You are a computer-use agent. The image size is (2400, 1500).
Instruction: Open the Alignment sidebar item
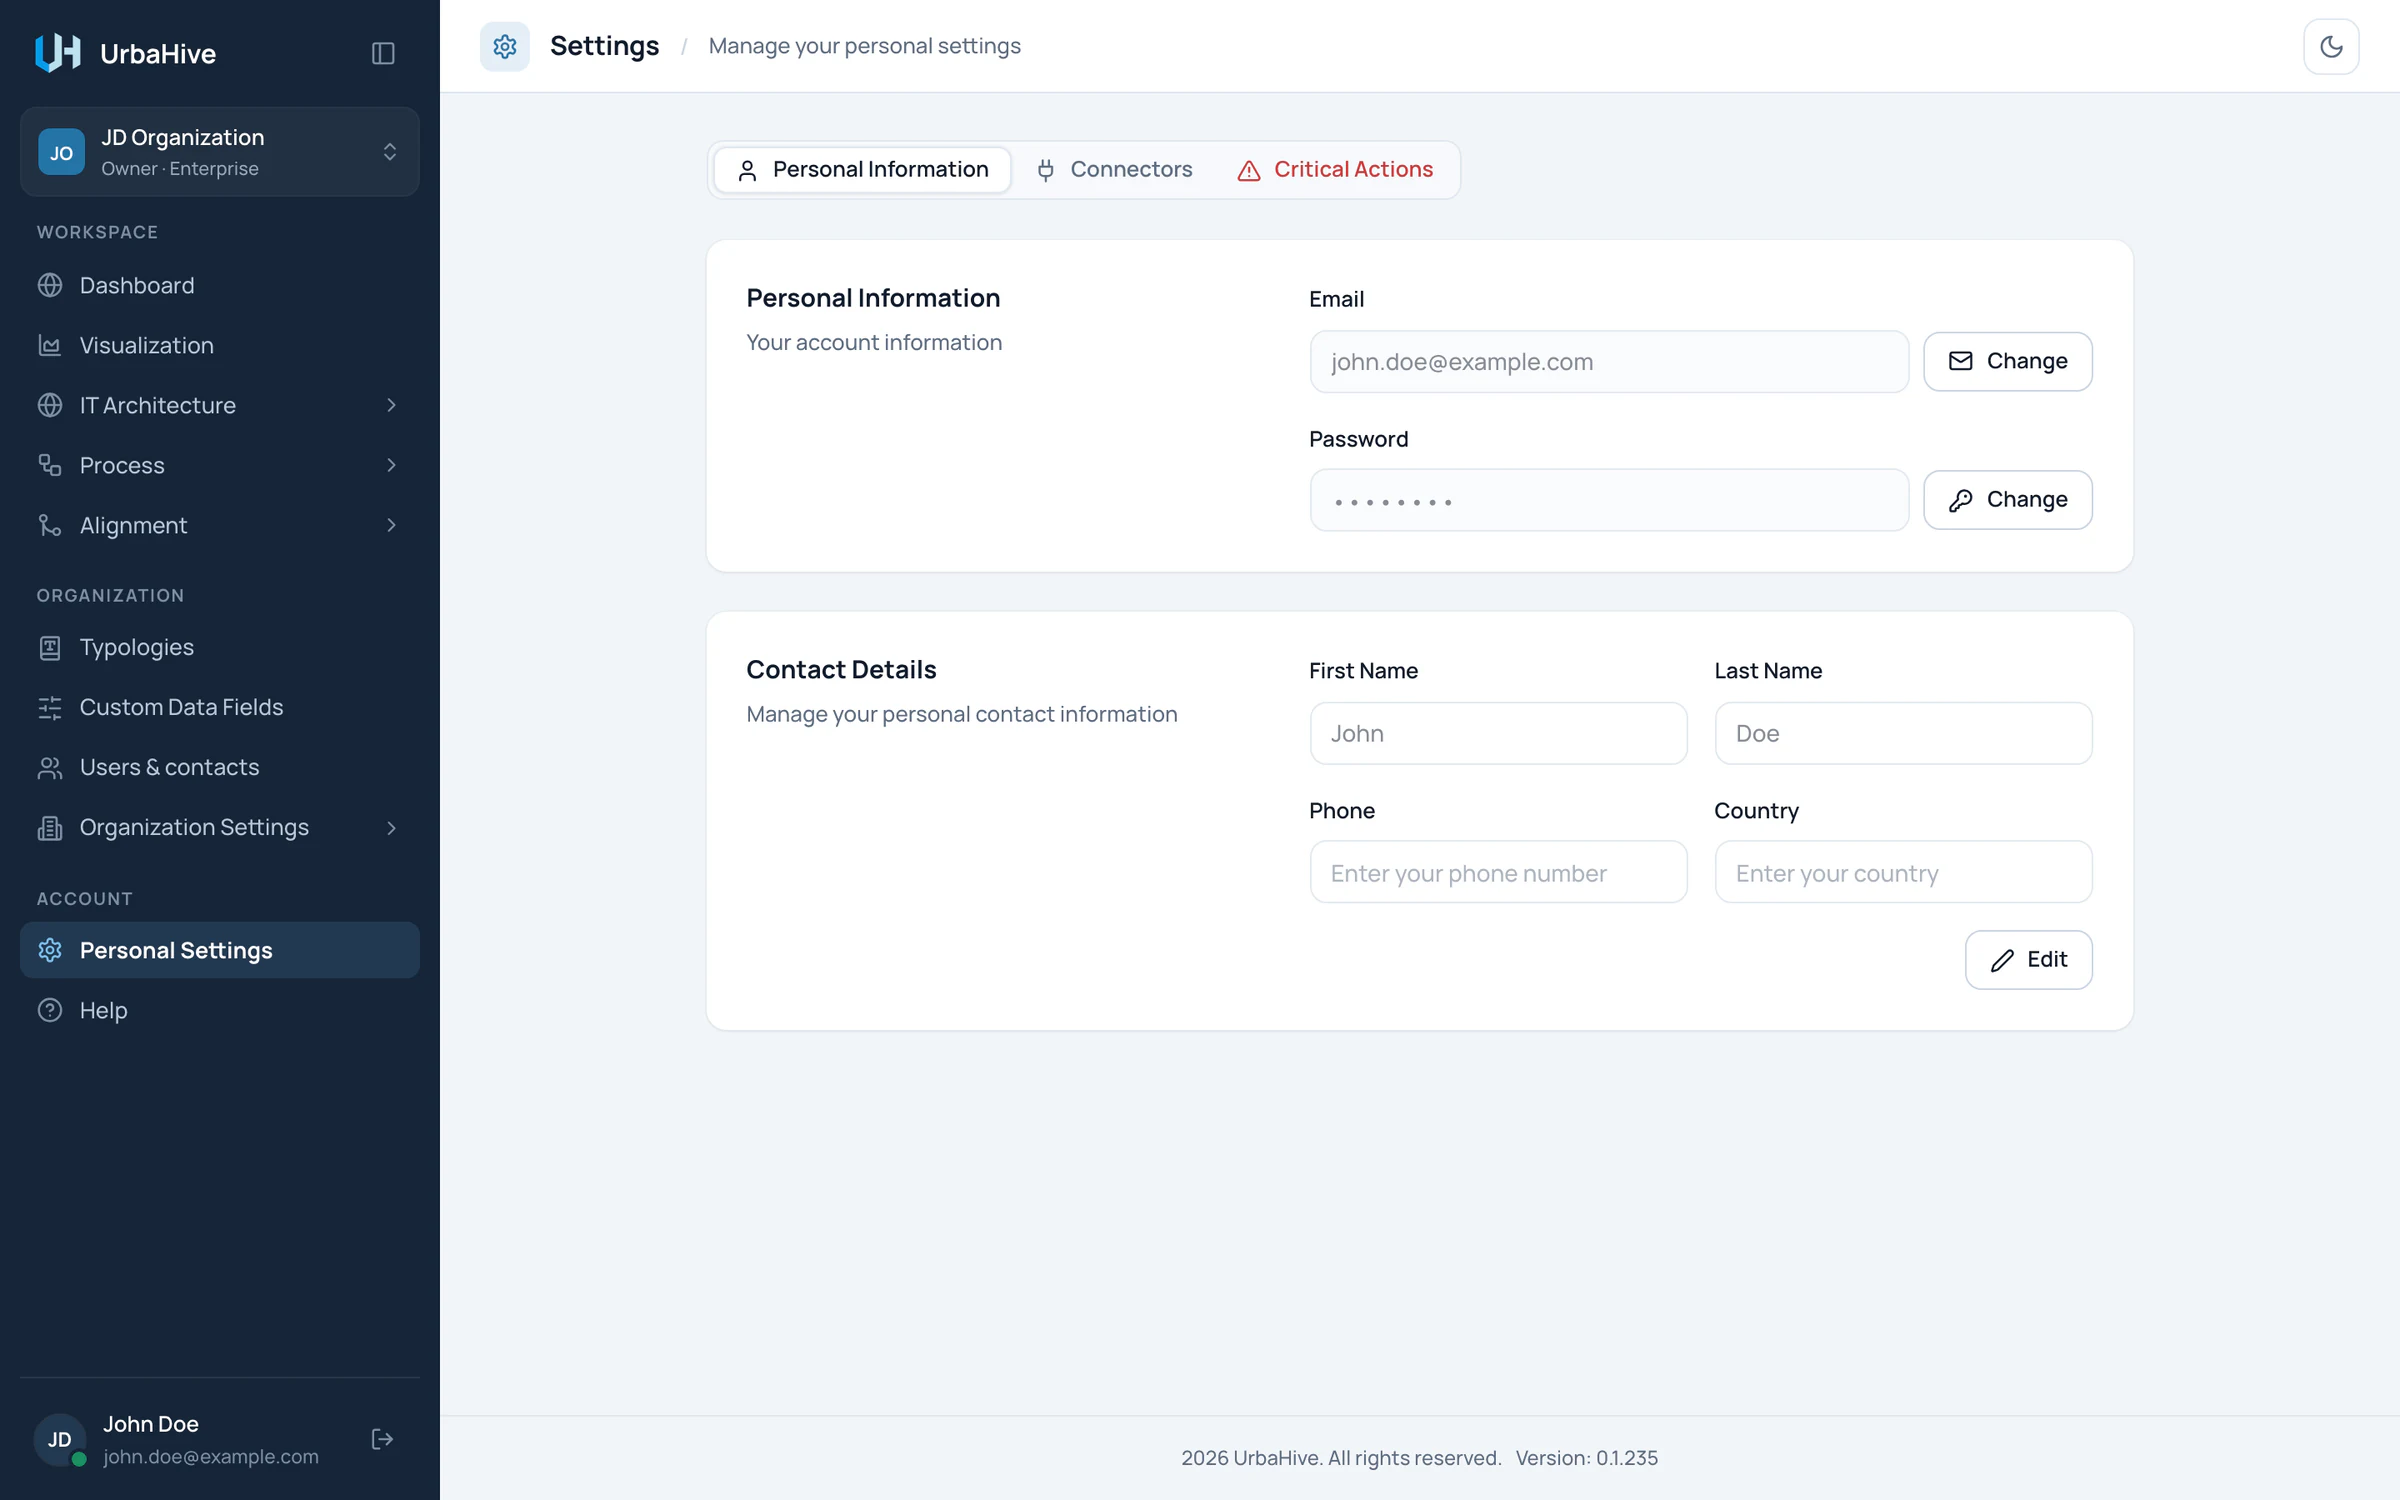(x=220, y=525)
